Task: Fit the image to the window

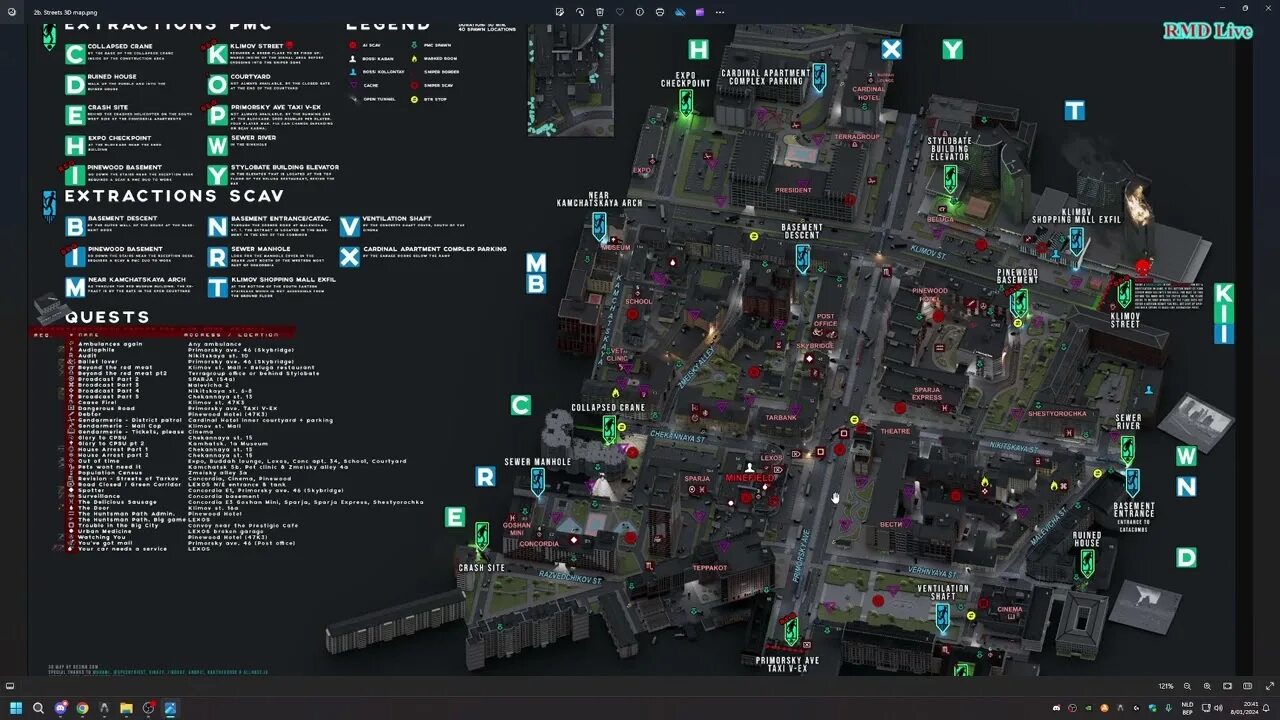Action: [1227, 686]
